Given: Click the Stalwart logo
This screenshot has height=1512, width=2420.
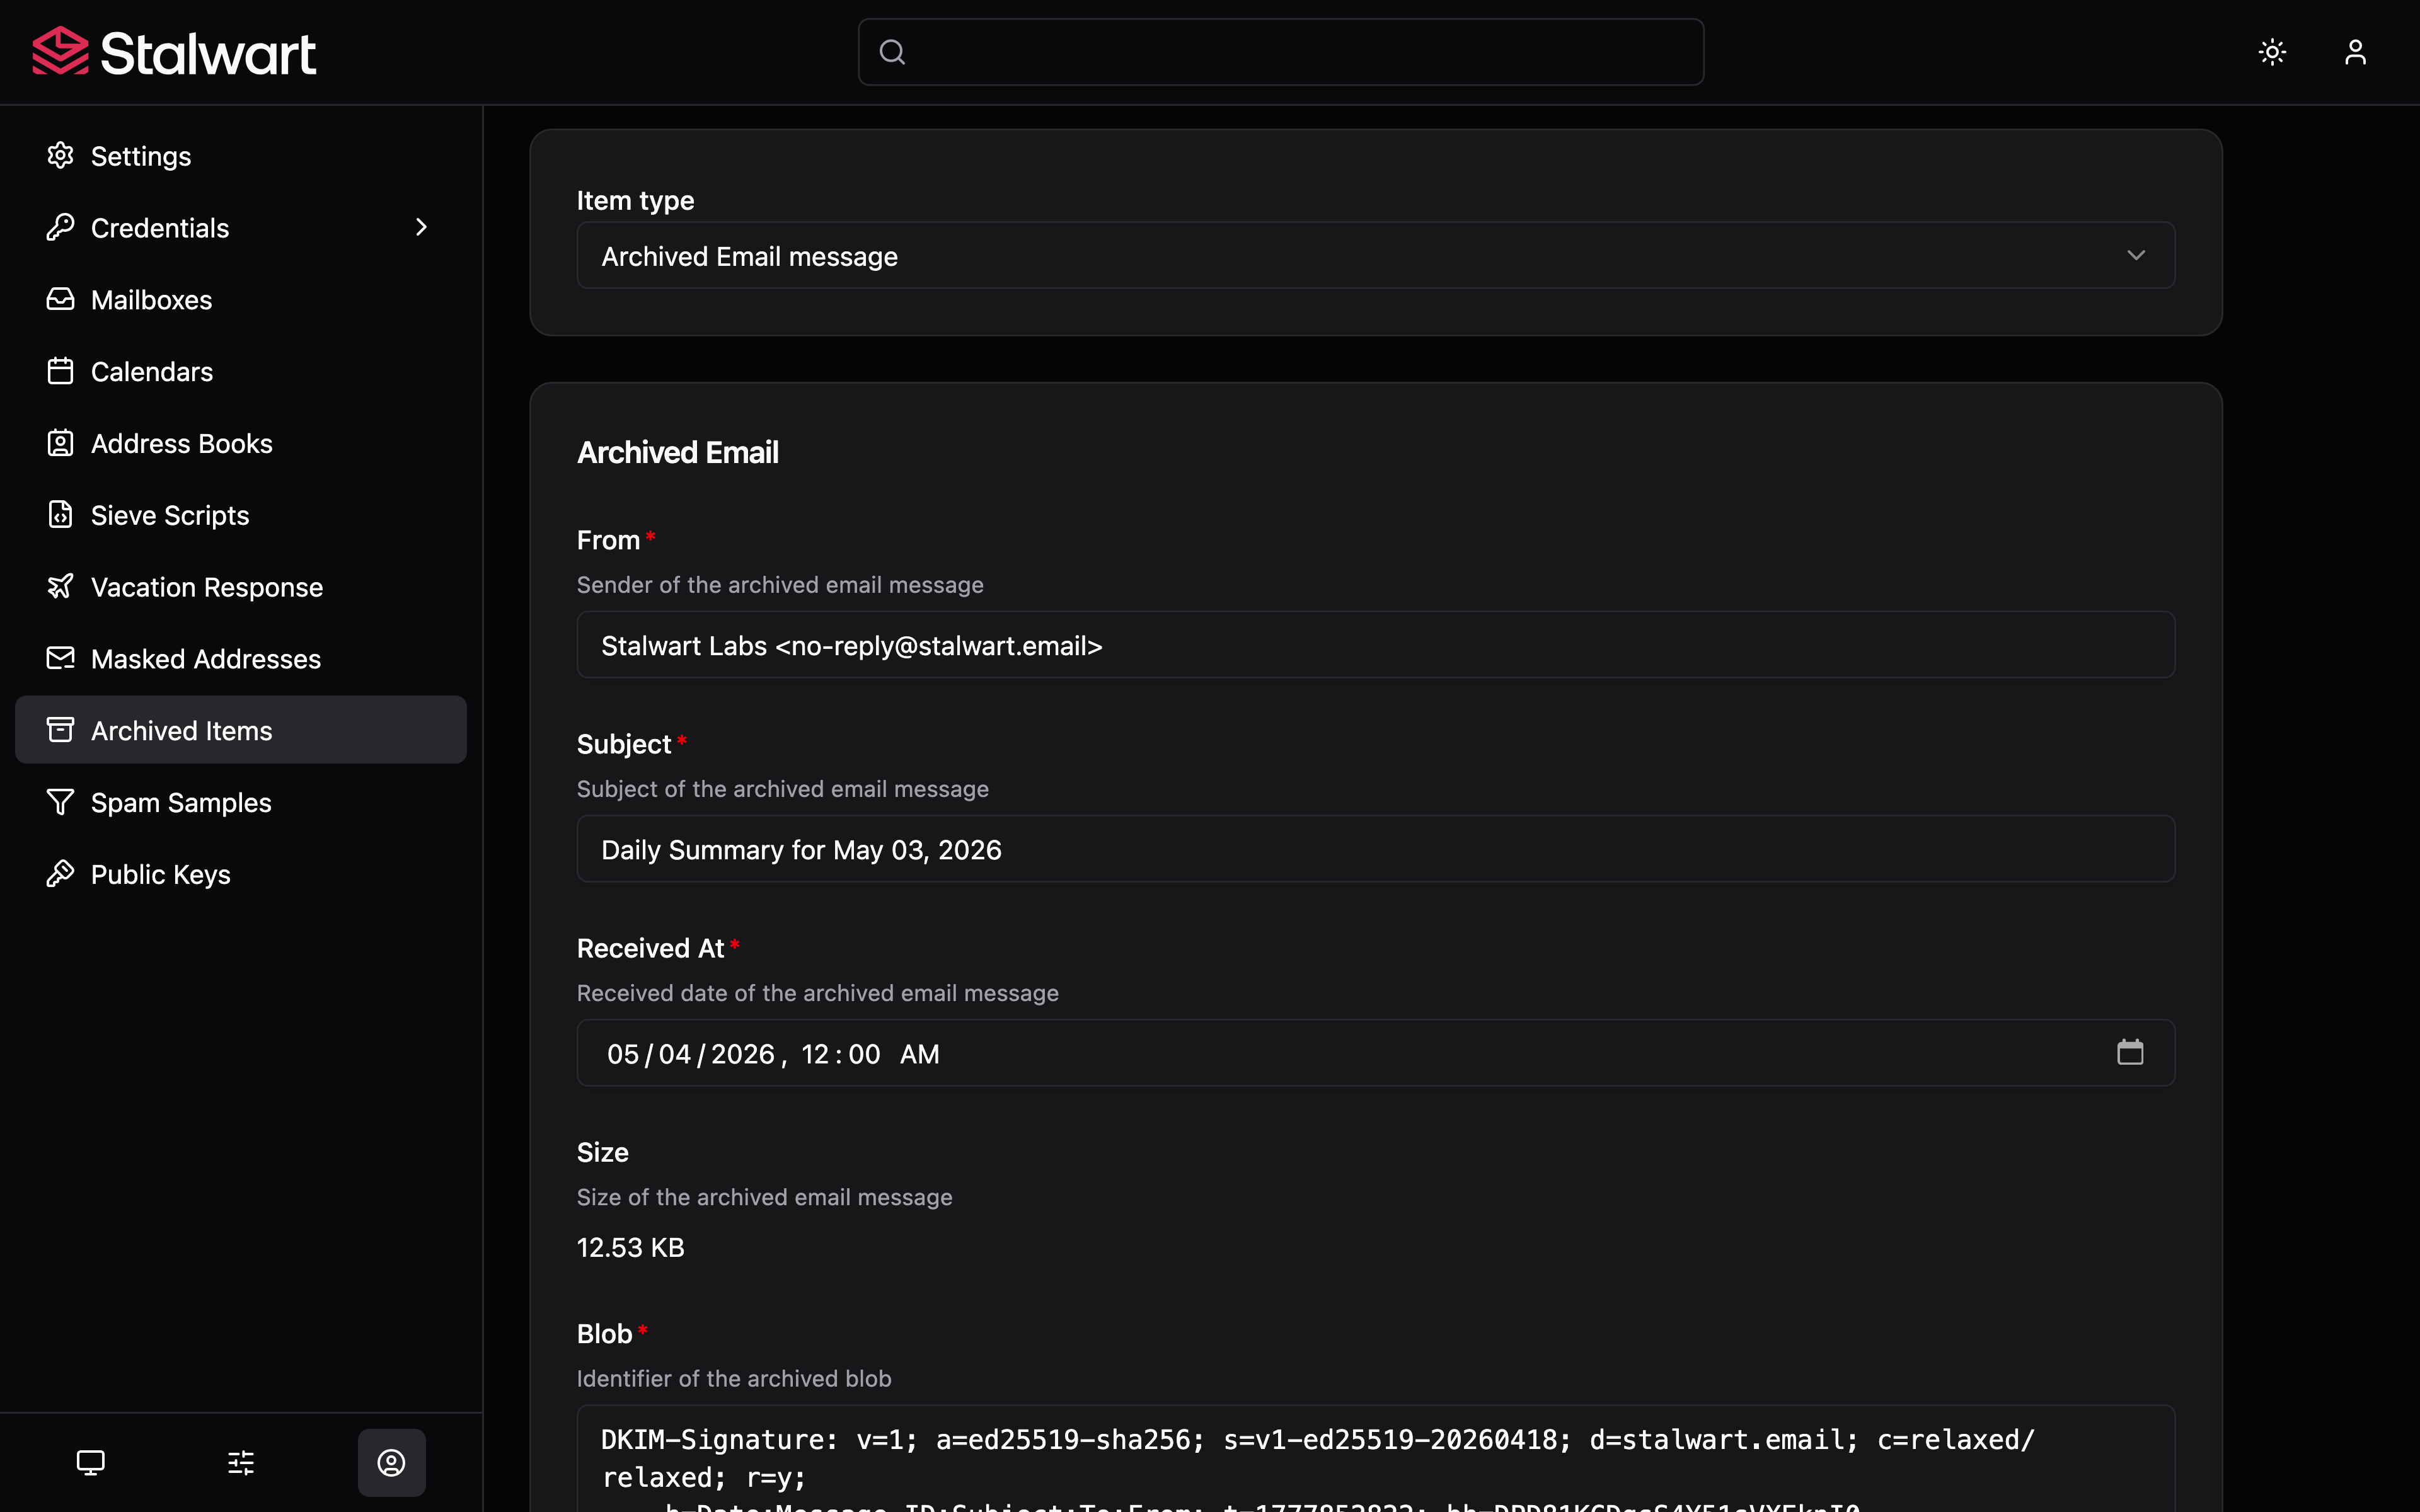Looking at the screenshot, I should [174, 52].
